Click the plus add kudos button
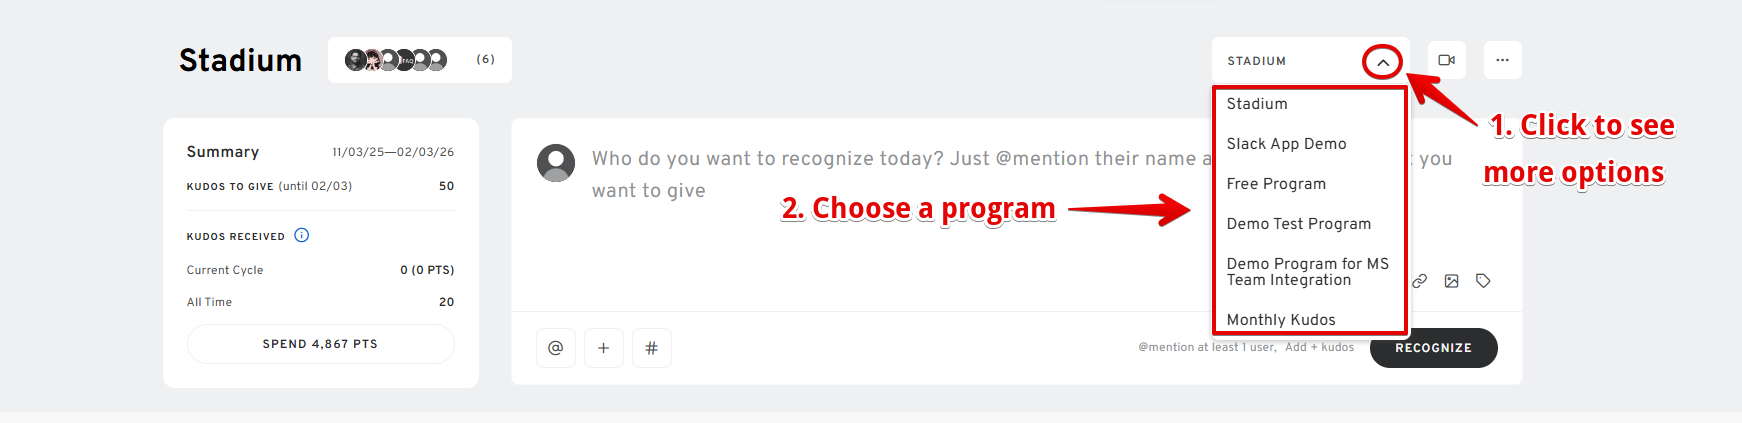 [604, 348]
